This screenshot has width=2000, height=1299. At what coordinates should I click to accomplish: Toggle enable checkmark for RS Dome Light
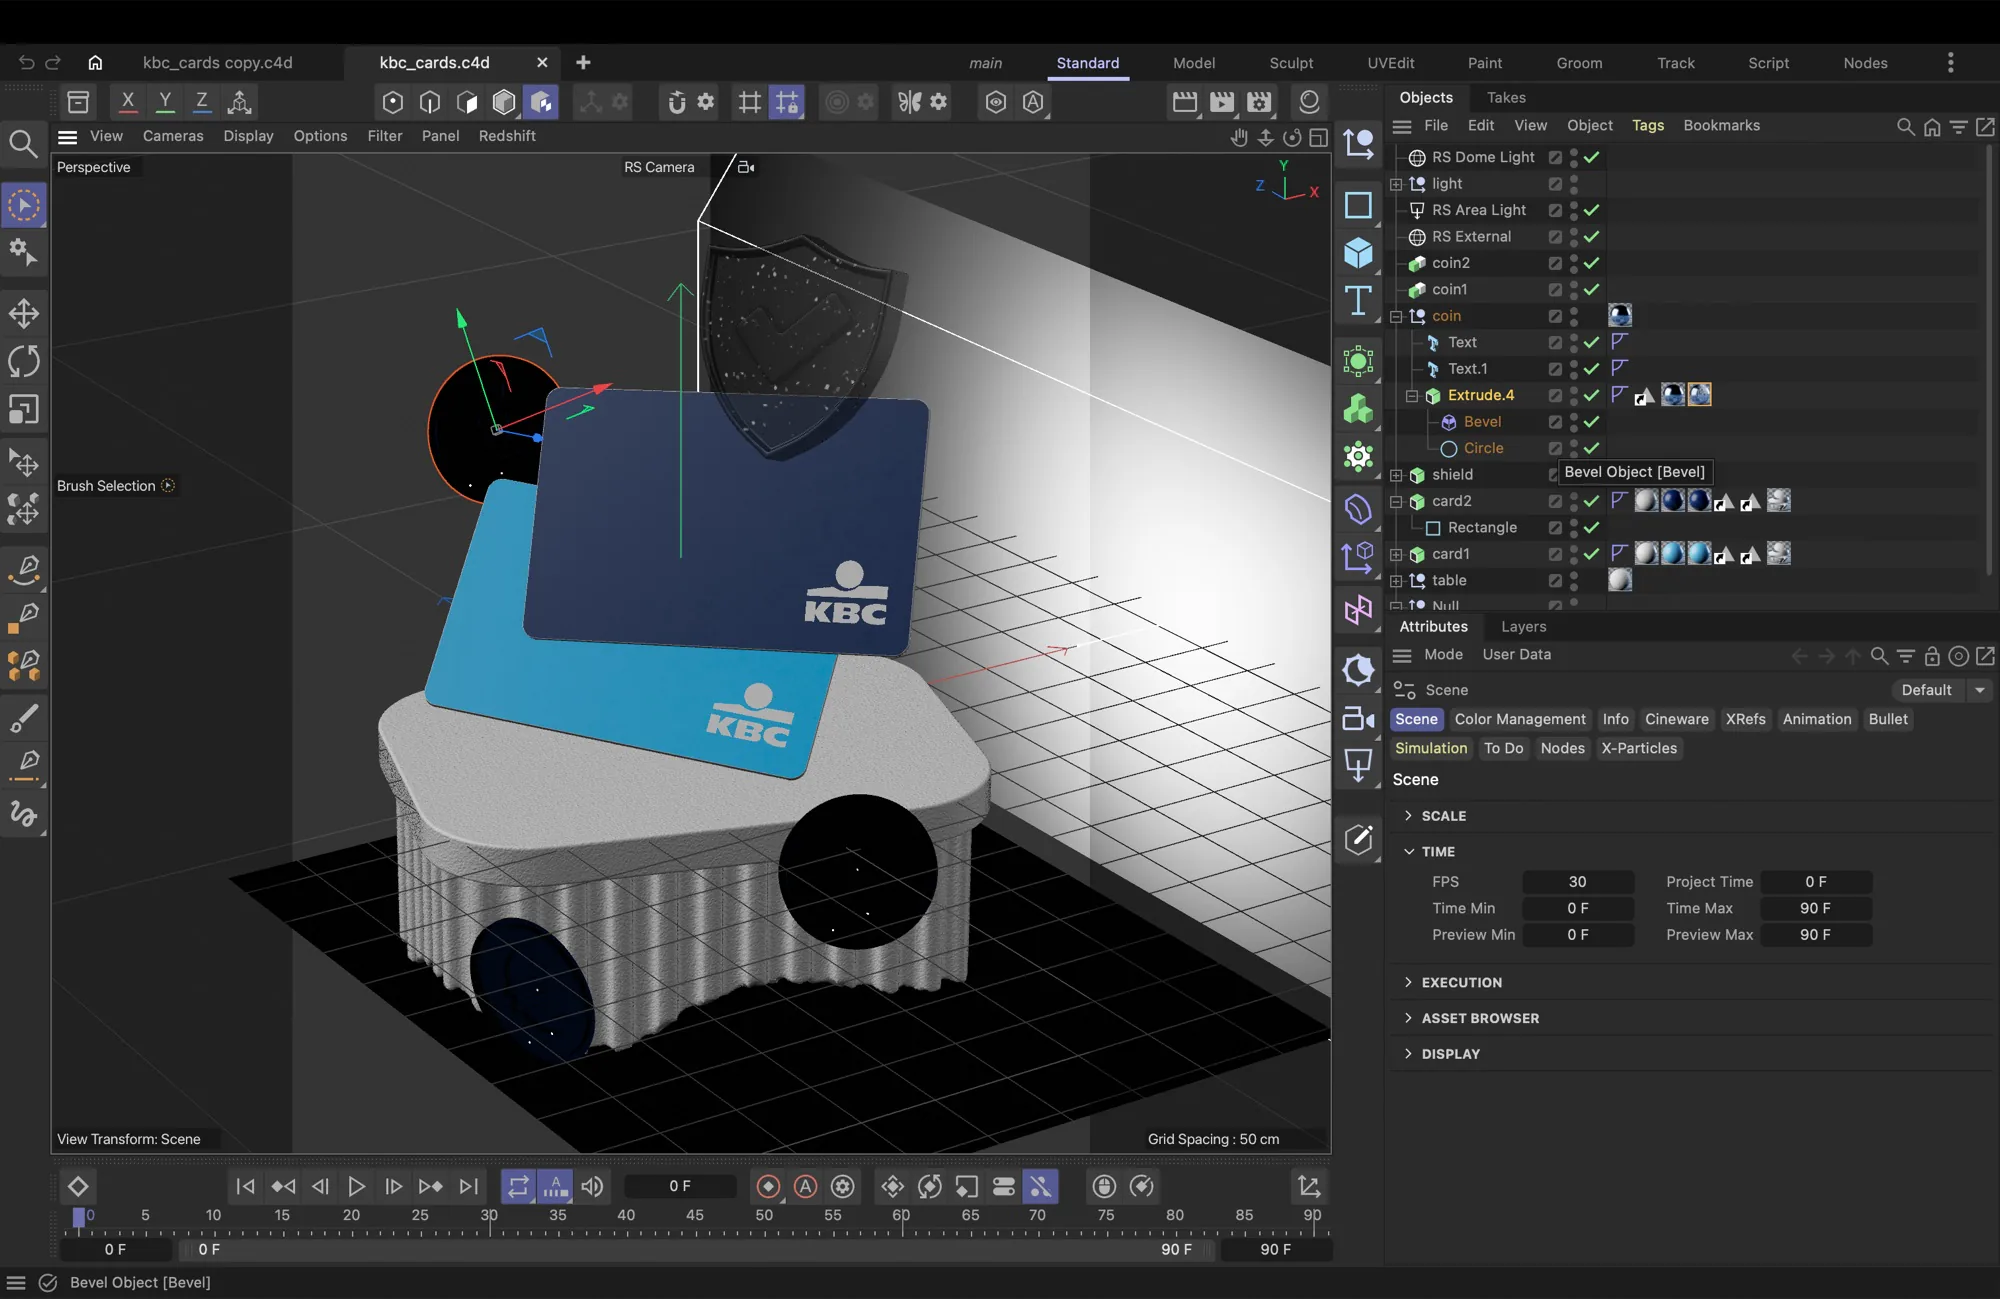[x=1591, y=157]
